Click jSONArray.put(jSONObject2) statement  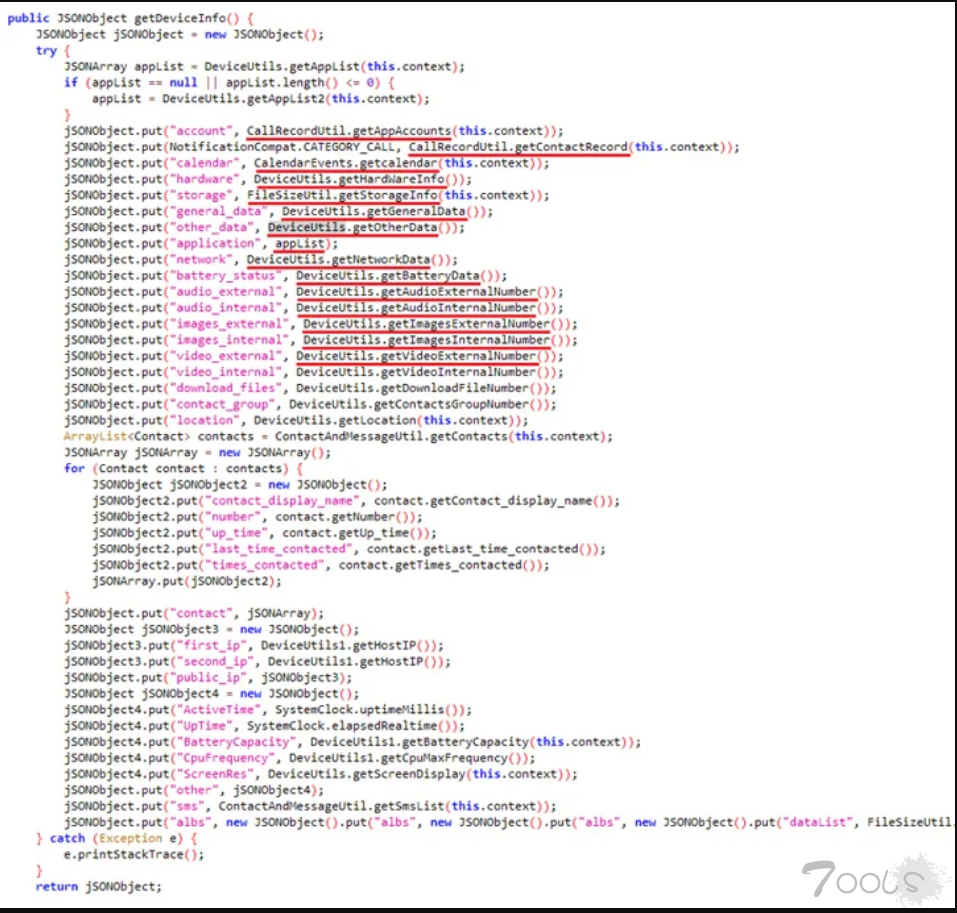(187, 581)
